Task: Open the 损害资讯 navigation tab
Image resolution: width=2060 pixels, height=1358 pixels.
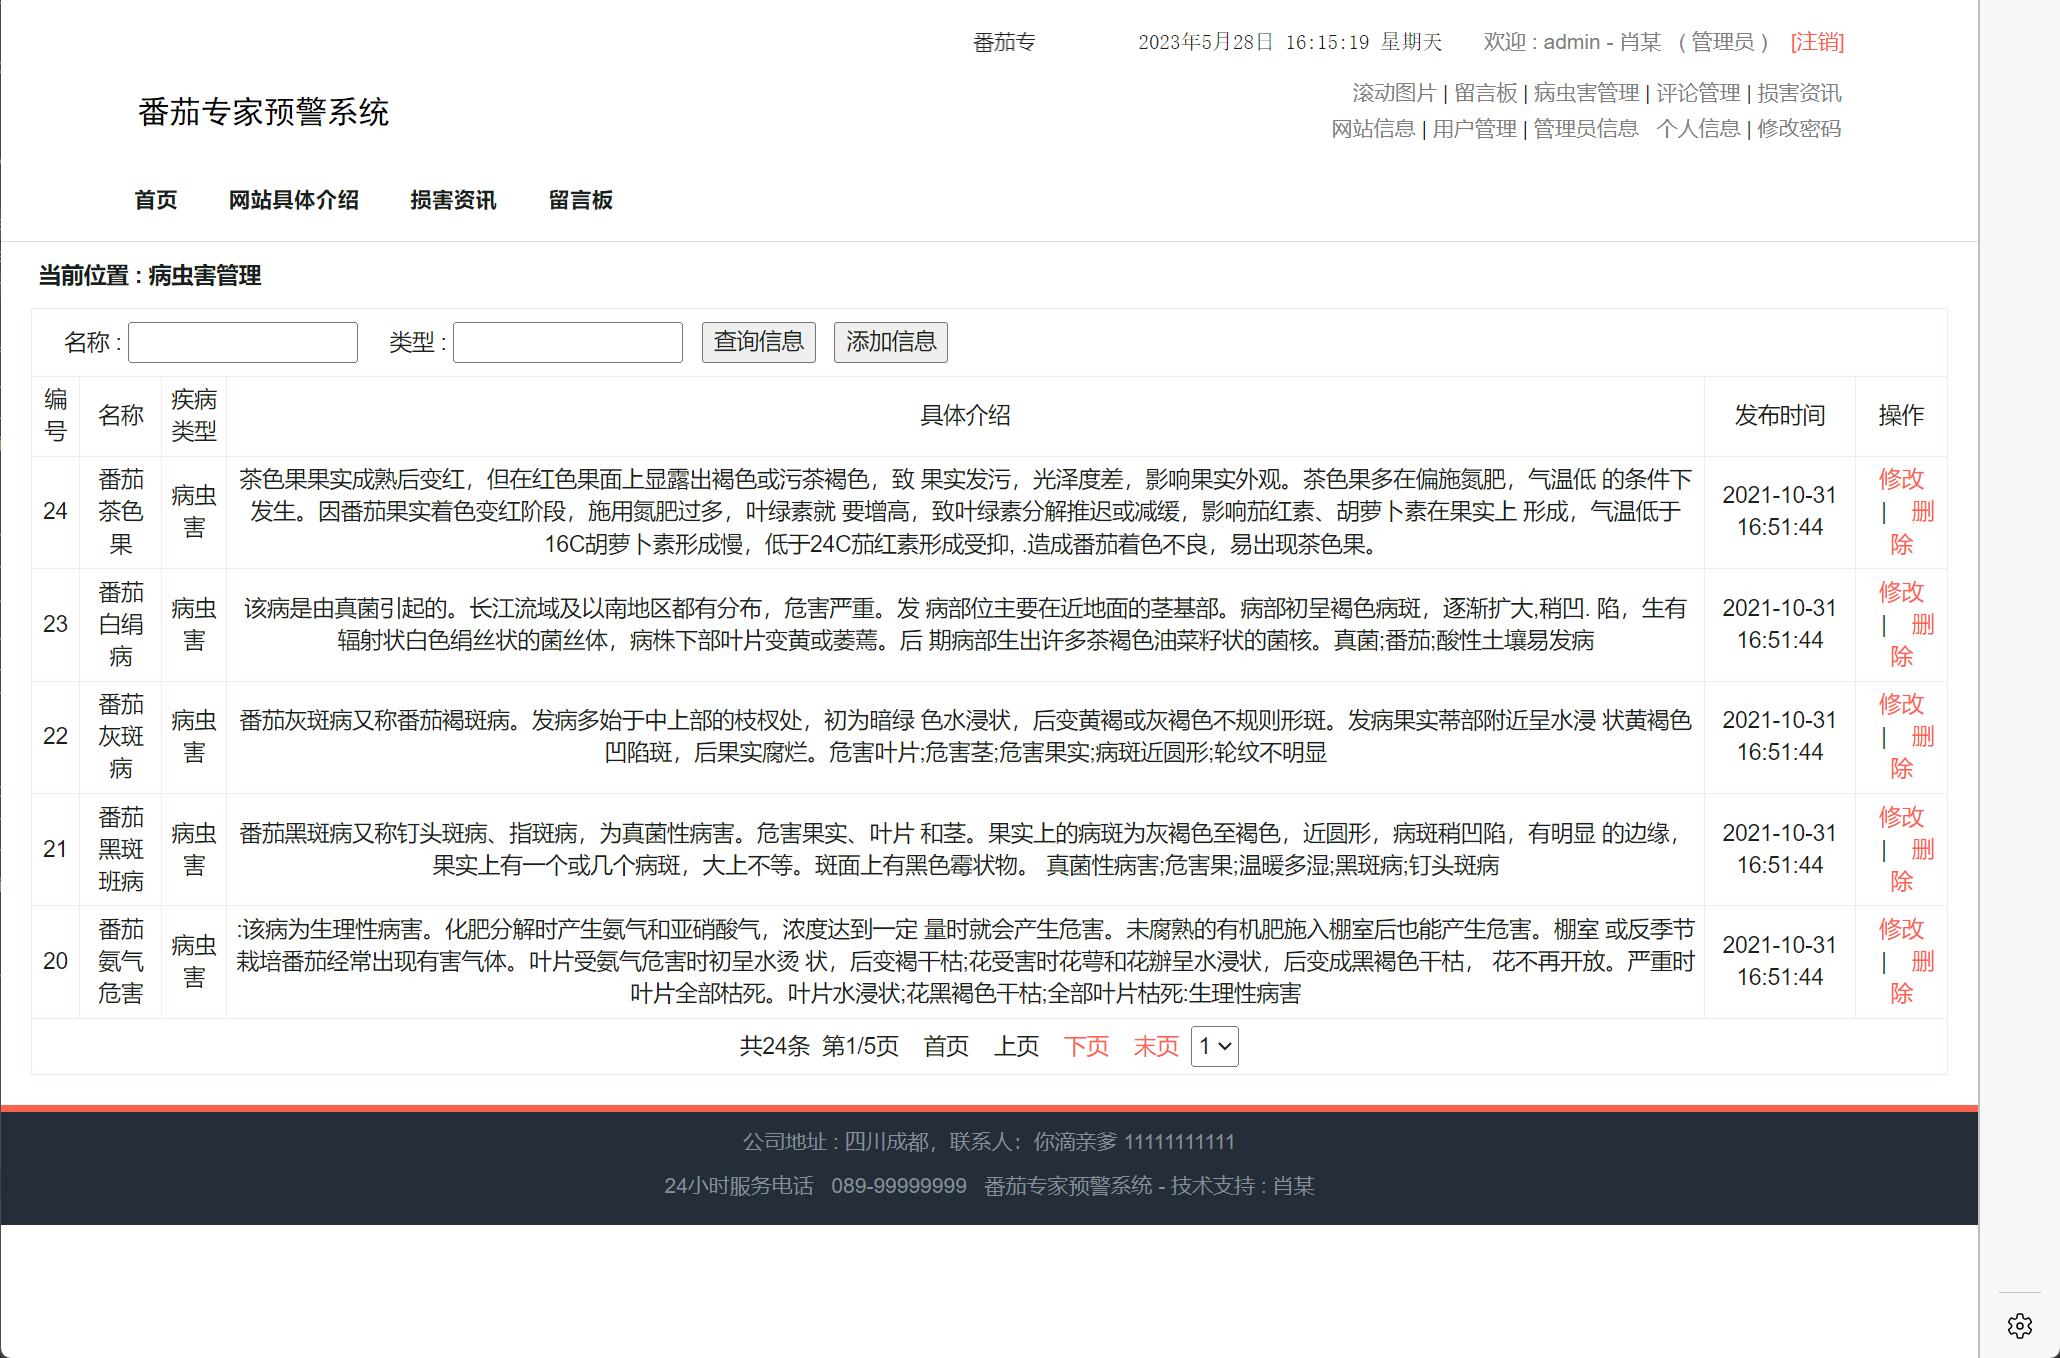Action: click(454, 200)
